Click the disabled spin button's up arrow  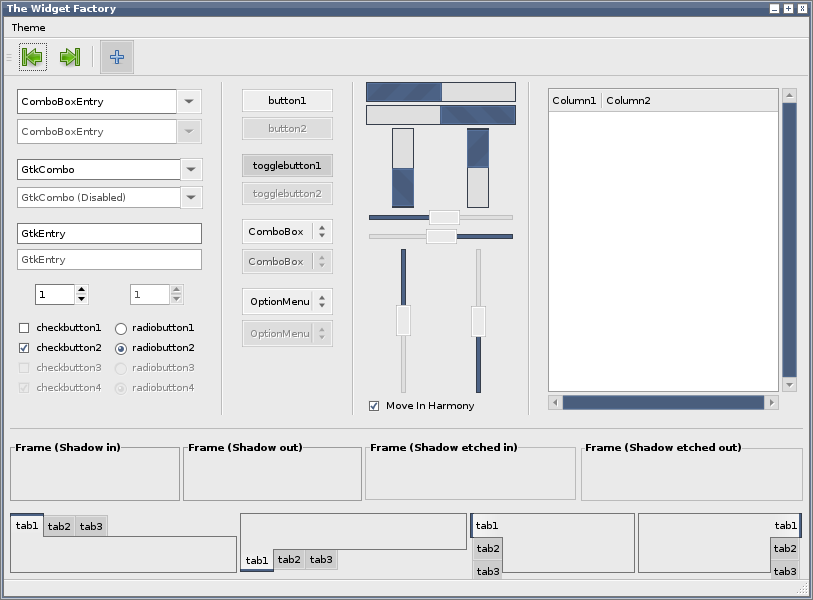(x=177, y=290)
